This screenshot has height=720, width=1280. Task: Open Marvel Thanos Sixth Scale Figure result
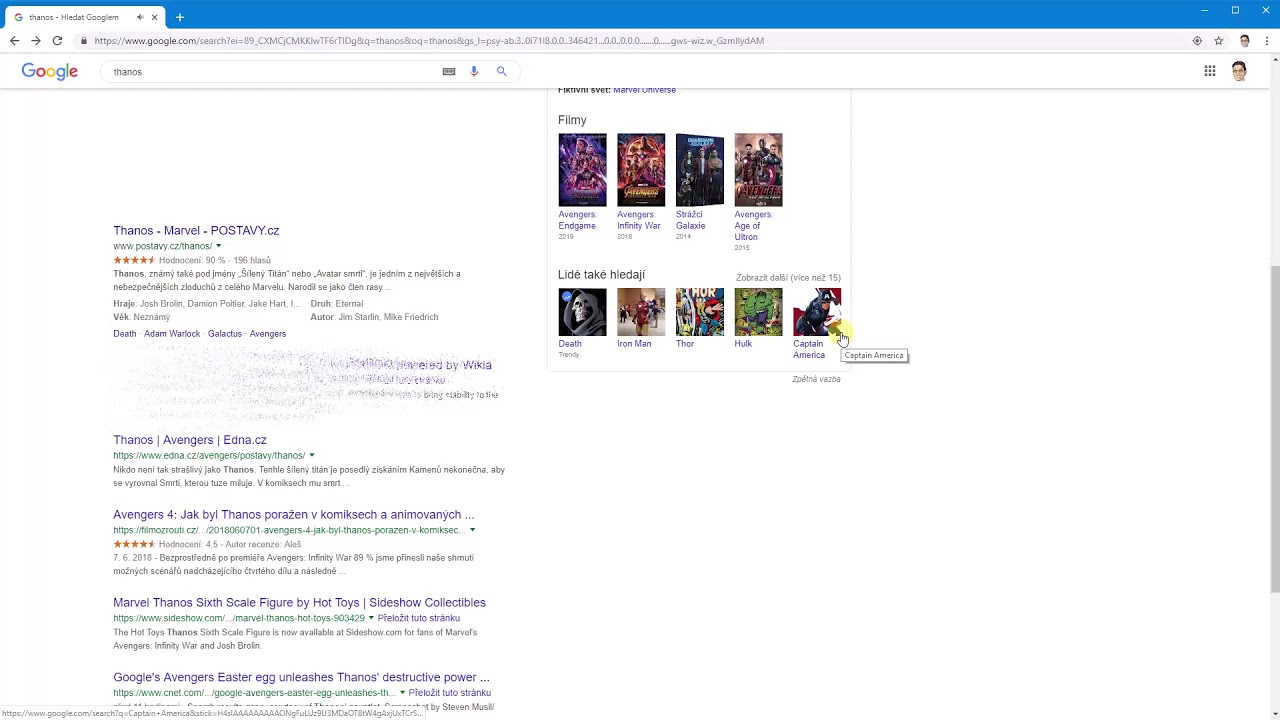pos(299,603)
